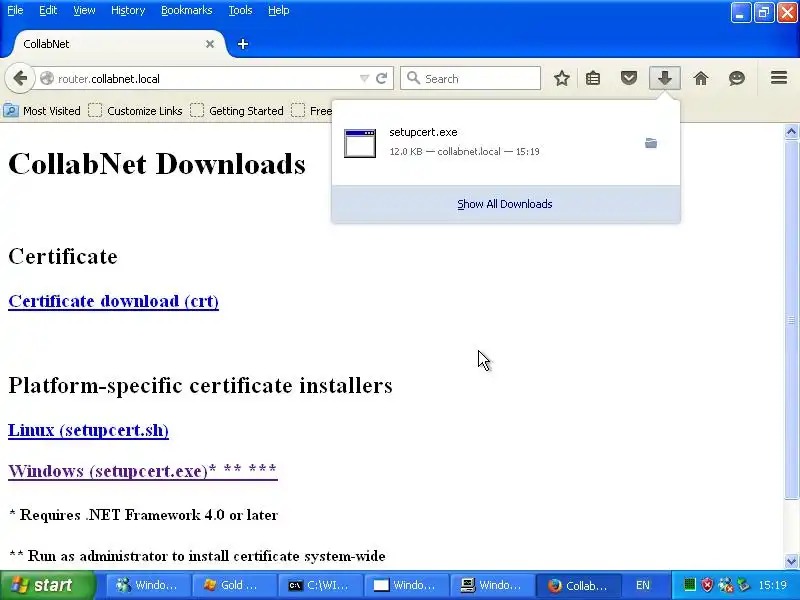Open the File menu
The image size is (800, 600).
coord(15,10)
